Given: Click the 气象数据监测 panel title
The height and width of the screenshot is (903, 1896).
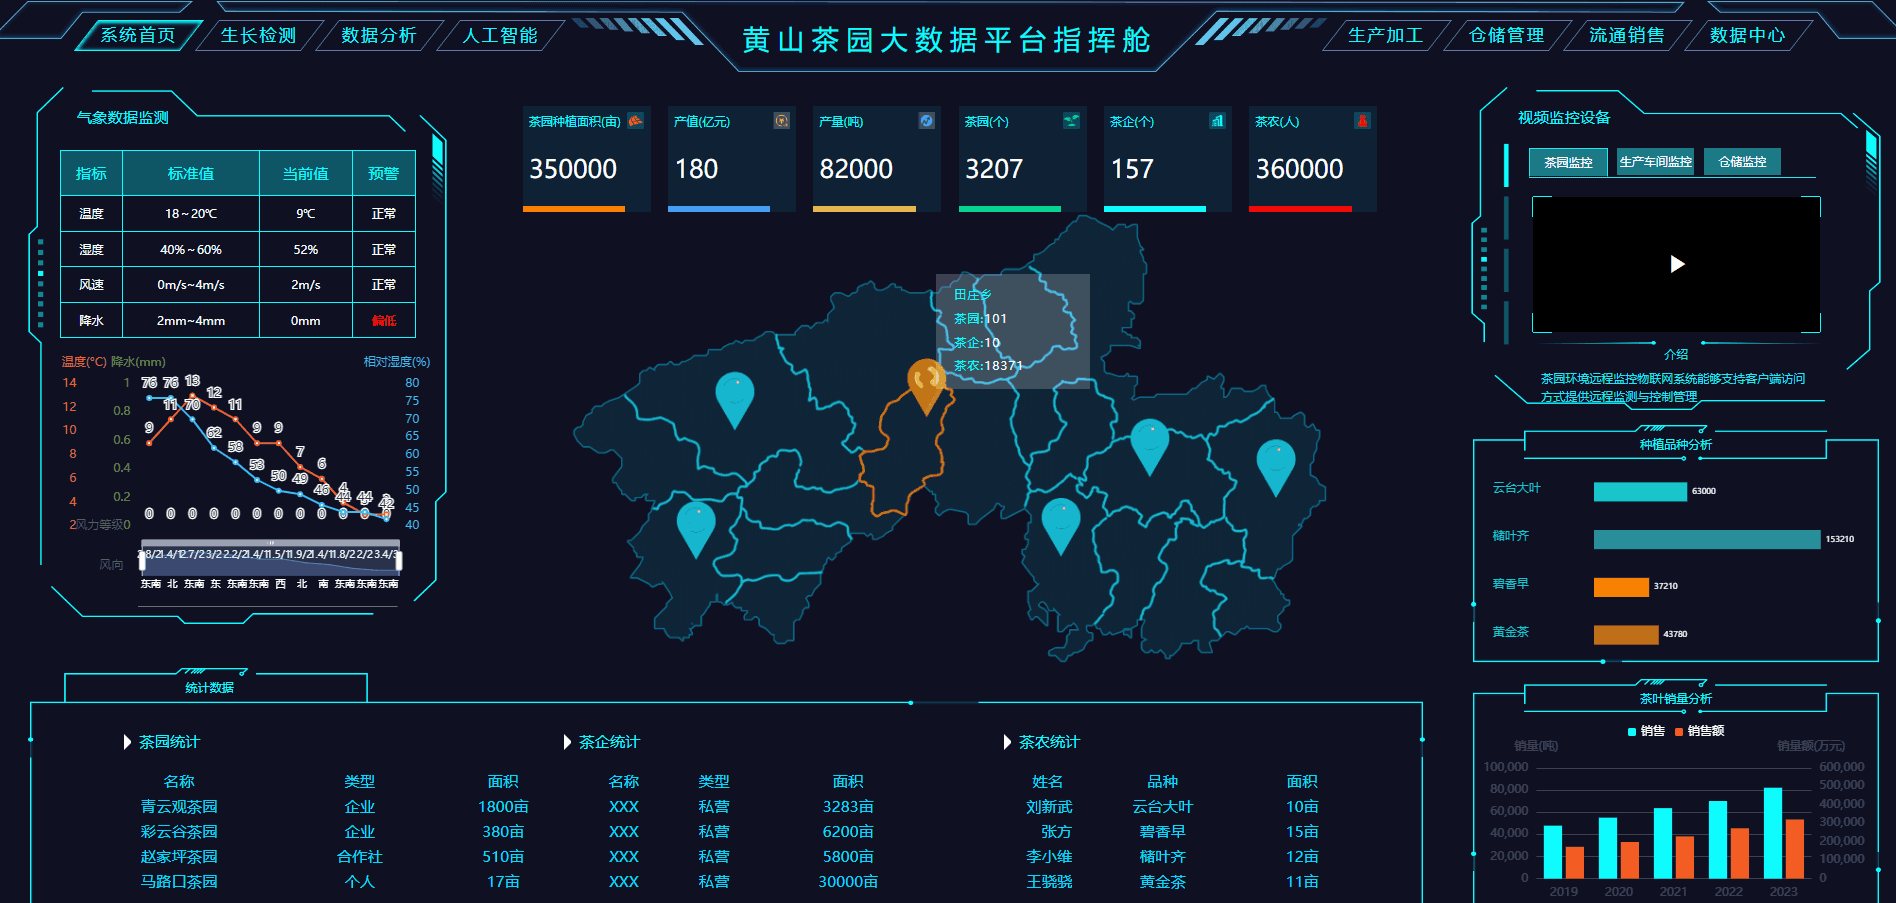Looking at the screenshot, I should 123,118.
